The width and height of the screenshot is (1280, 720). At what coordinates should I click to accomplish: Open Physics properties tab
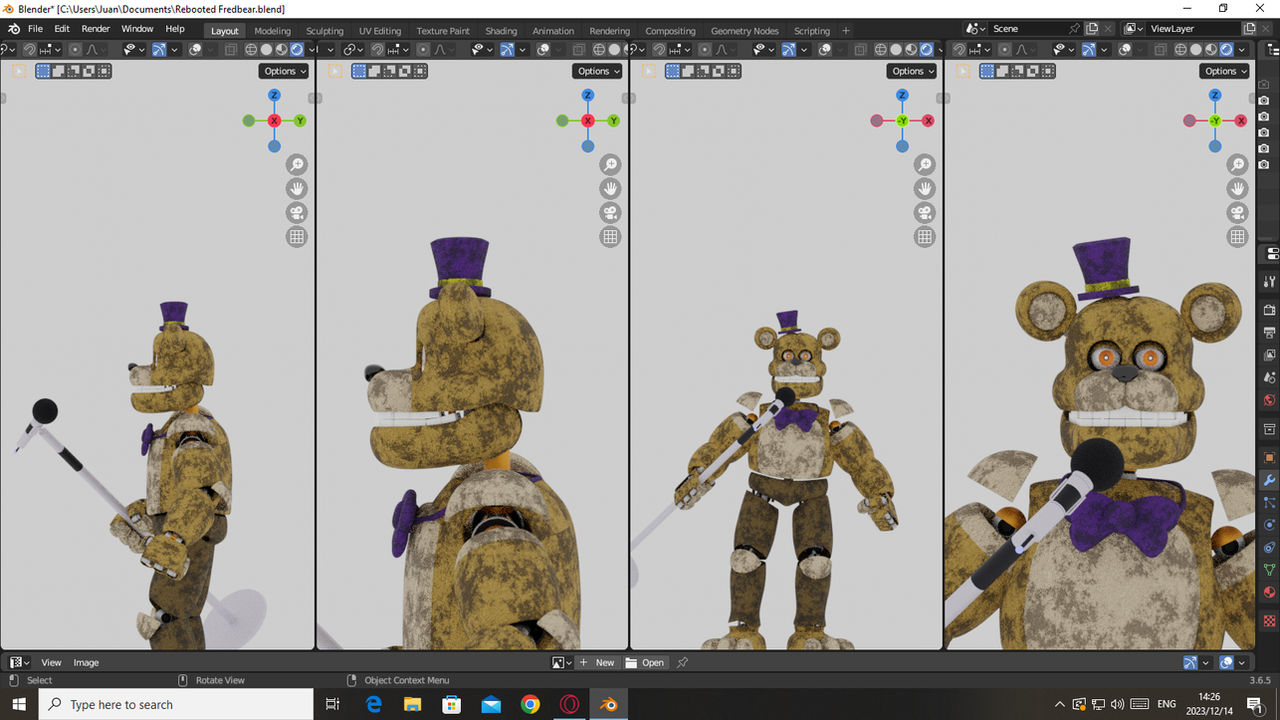[x=1270, y=525]
